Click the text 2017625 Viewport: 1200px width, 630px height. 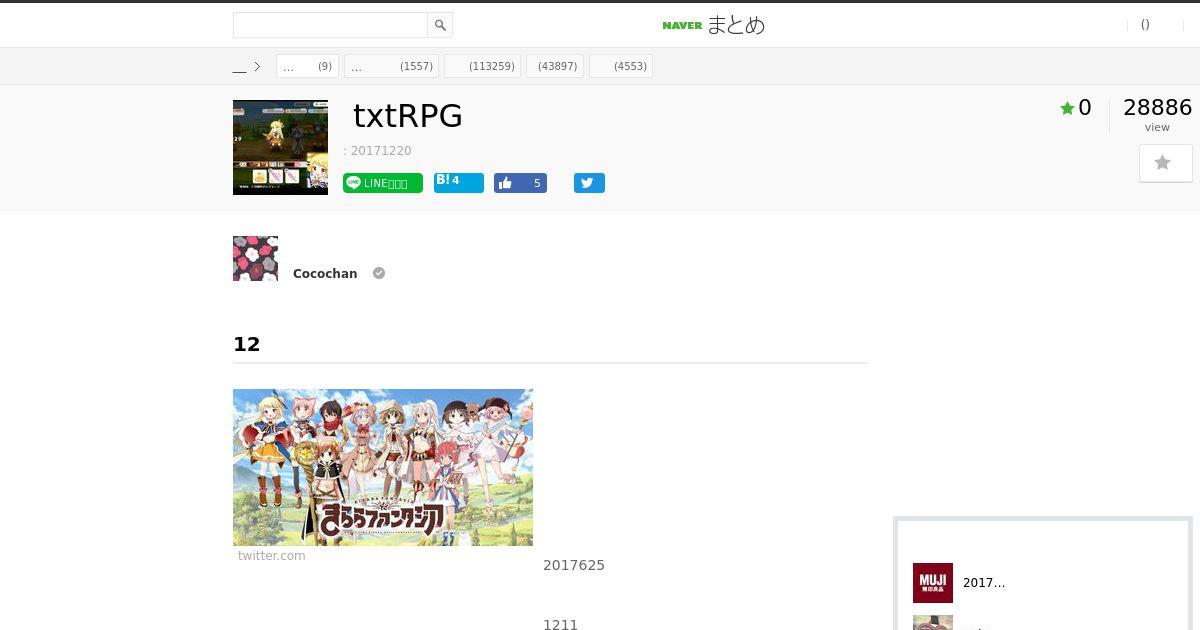(574, 565)
